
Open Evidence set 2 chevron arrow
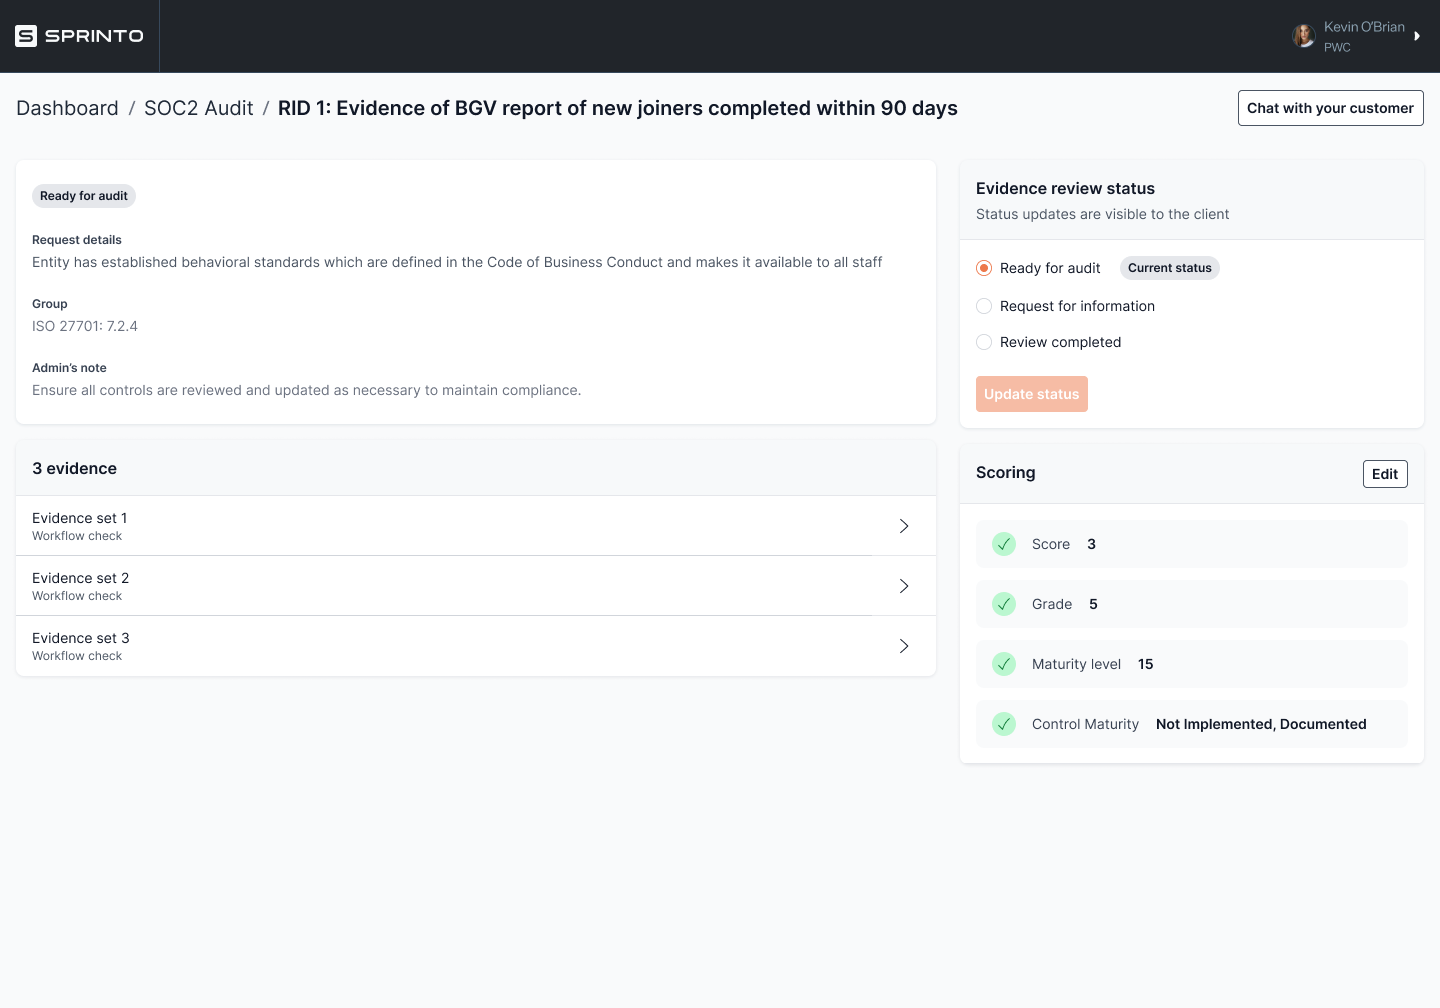coord(904,586)
